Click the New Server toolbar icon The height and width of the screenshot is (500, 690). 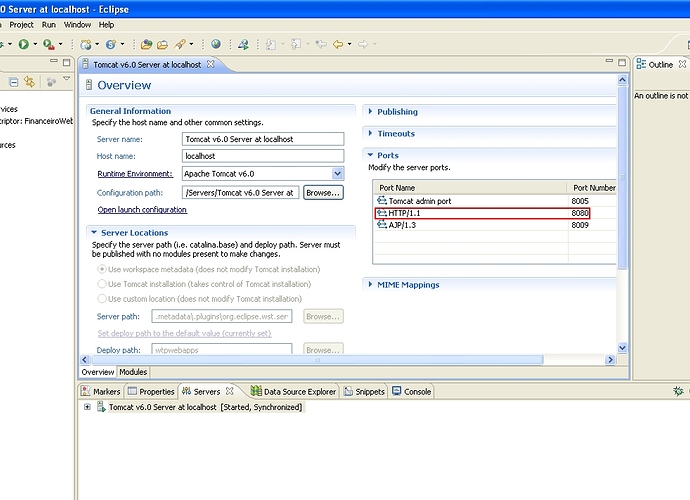(86, 44)
